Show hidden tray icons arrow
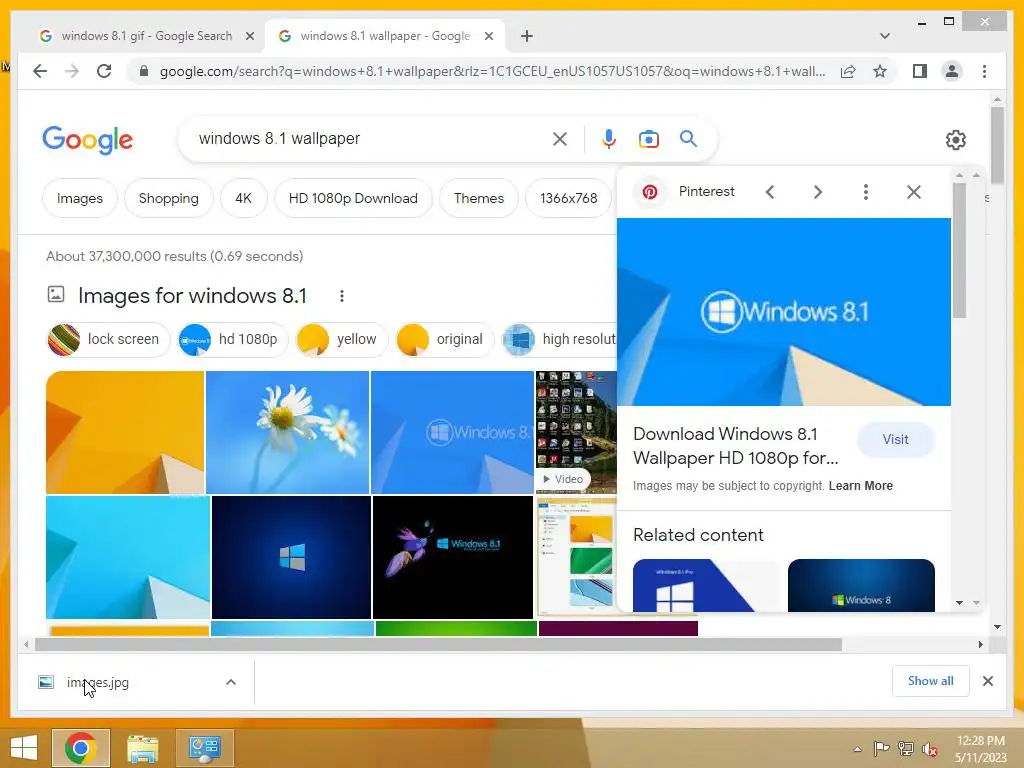1024x768 pixels. tap(857, 749)
